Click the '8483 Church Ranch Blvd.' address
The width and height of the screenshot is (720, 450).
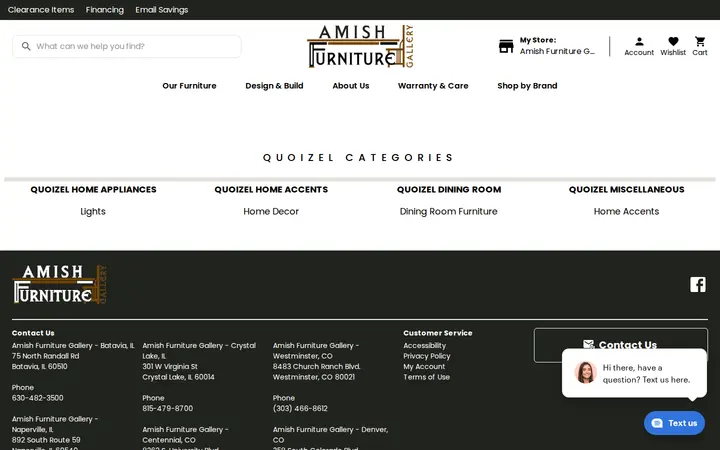point(316,367)
